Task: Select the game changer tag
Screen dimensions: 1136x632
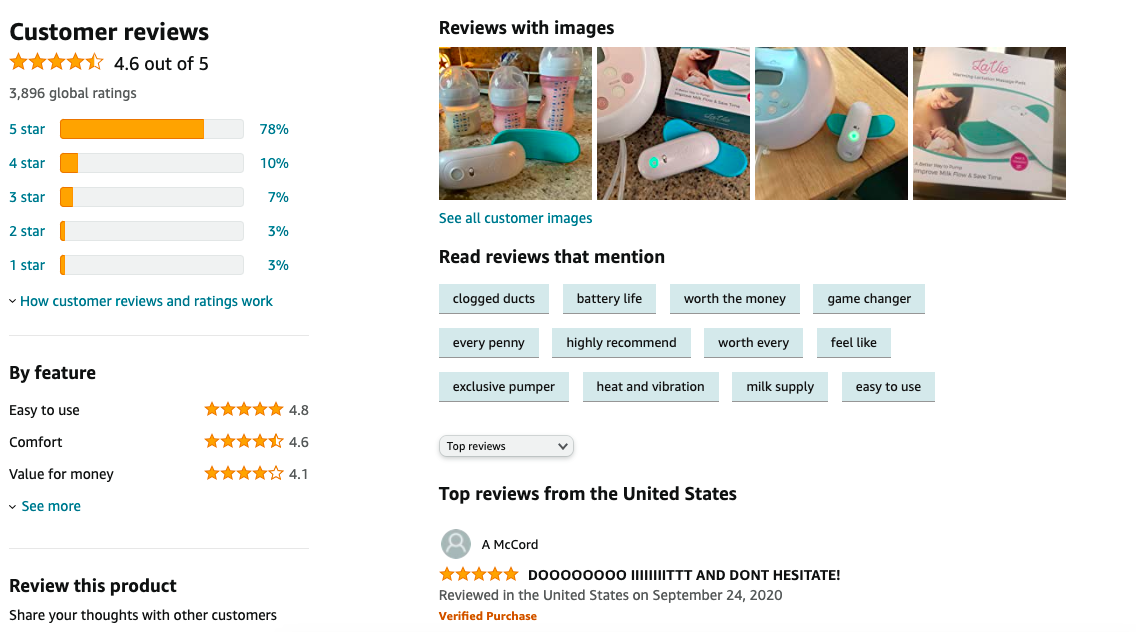Action: point(869,299)
